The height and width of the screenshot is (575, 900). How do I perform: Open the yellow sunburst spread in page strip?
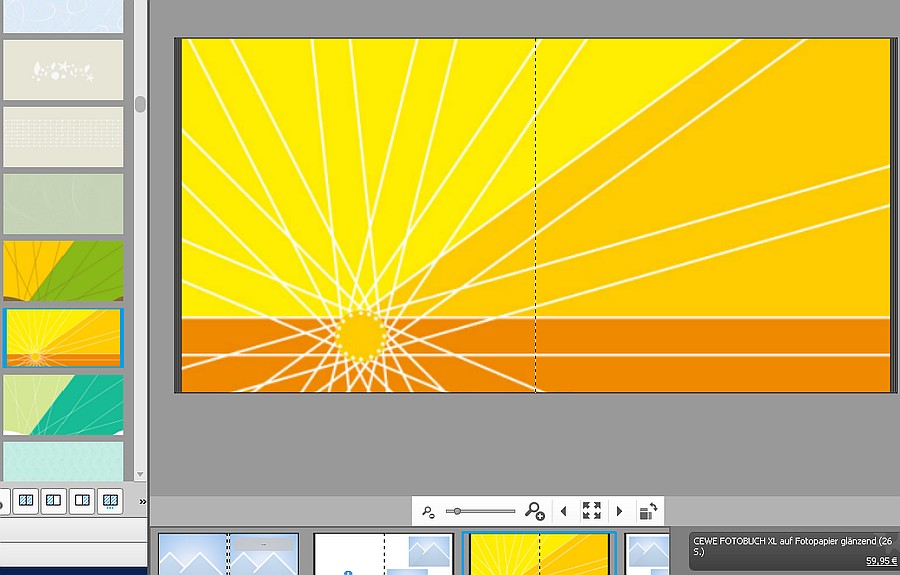539,554
